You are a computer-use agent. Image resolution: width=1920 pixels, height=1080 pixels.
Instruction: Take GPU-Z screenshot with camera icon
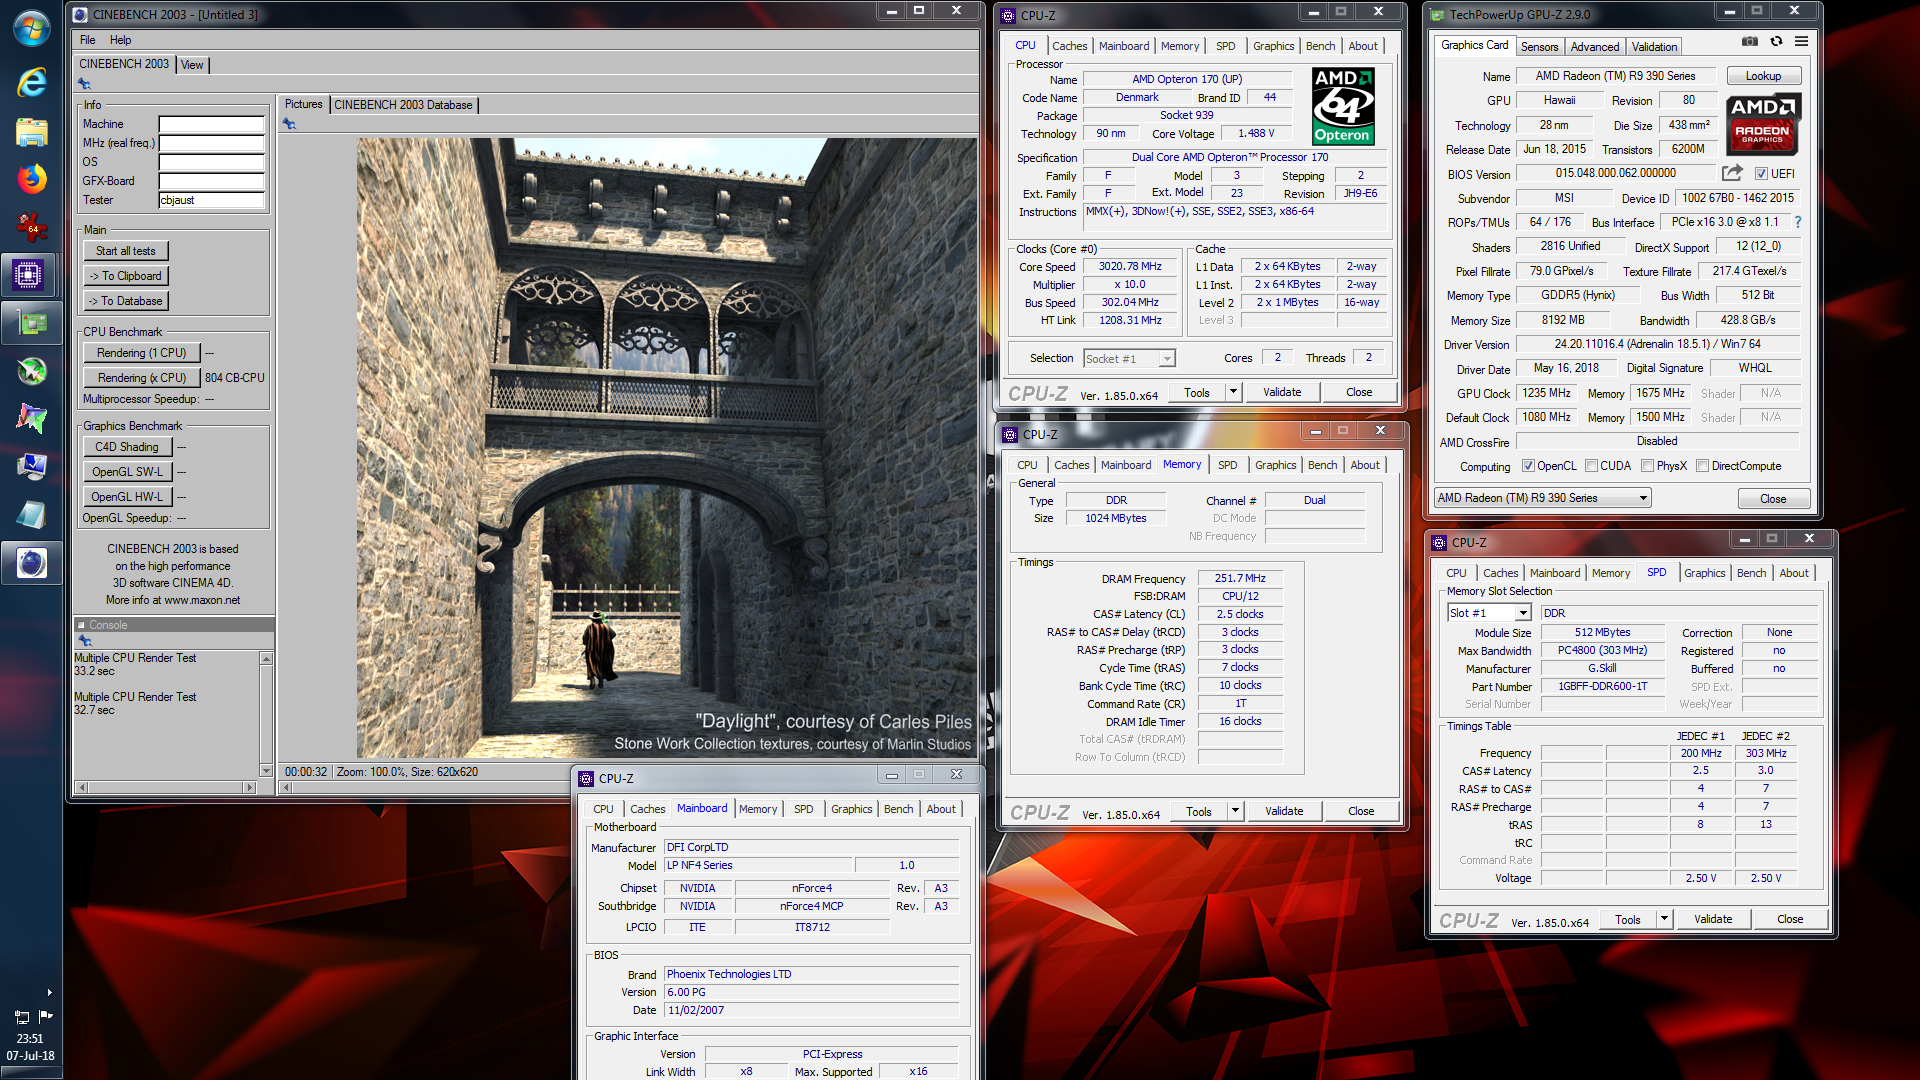[1749, 41]
